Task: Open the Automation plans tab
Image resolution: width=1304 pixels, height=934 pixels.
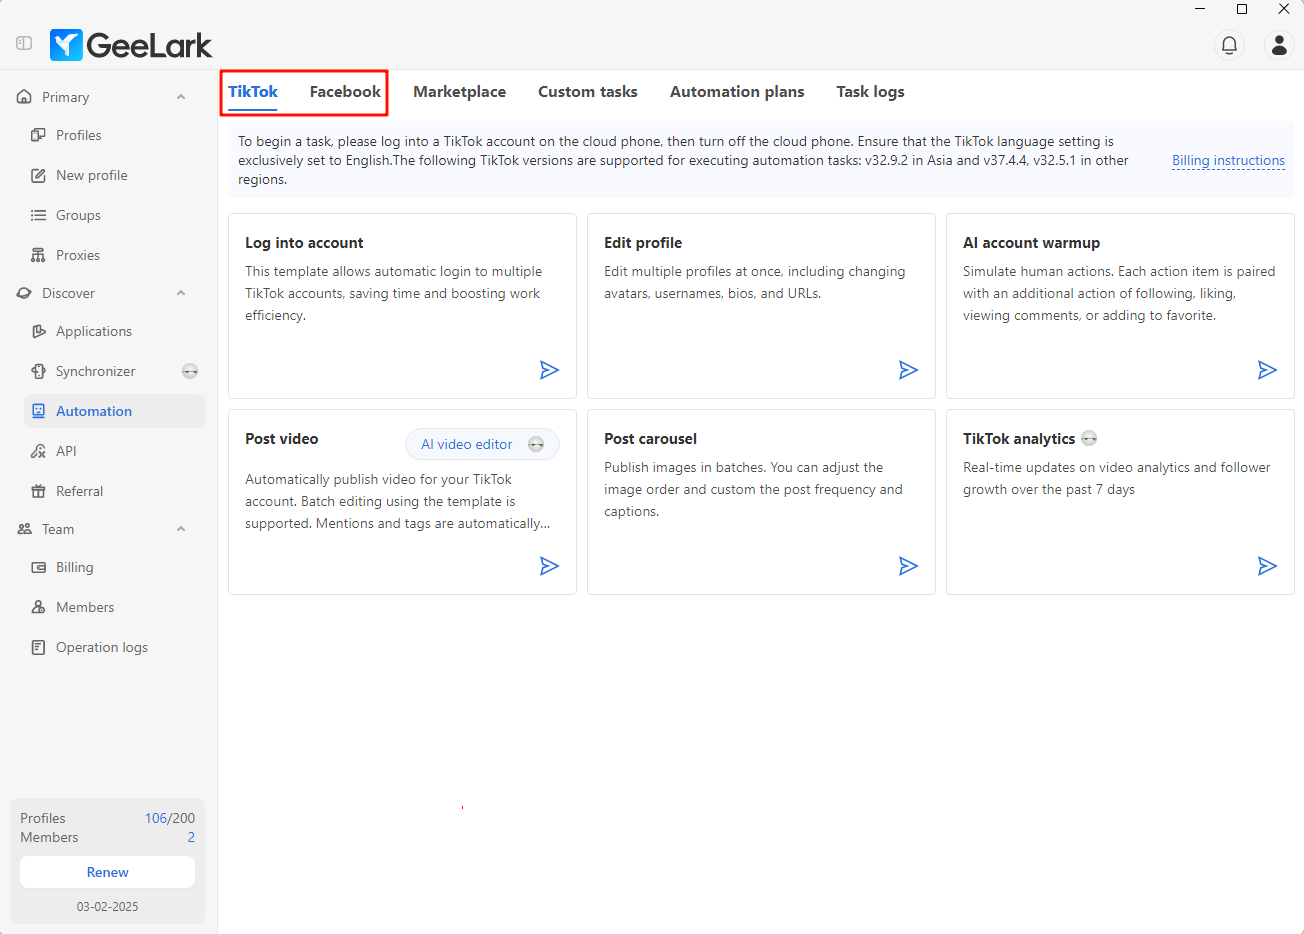Action: tap(737, 92)
